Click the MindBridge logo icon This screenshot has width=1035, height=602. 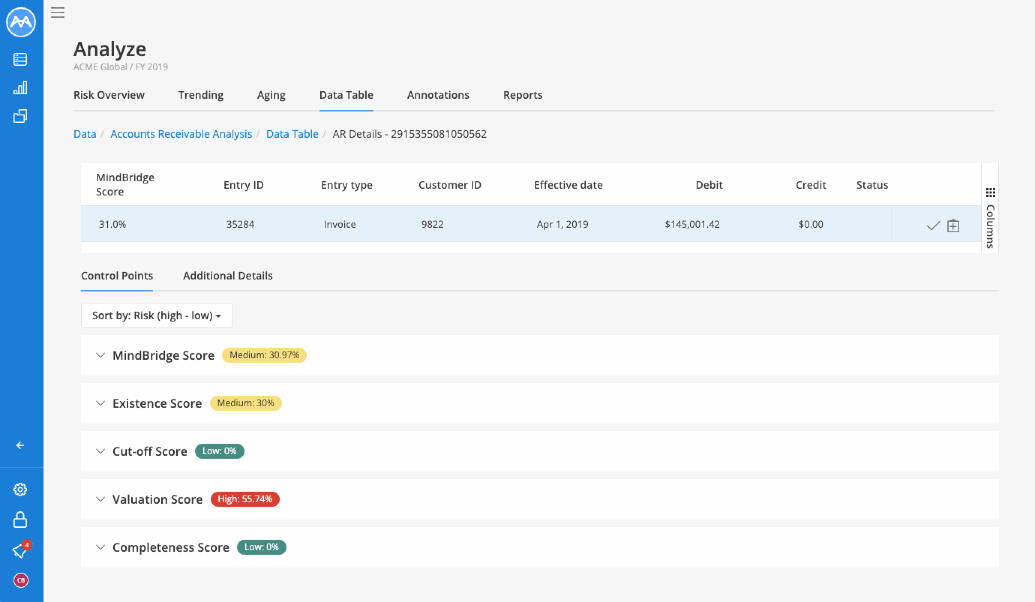(x=20, y=22)
